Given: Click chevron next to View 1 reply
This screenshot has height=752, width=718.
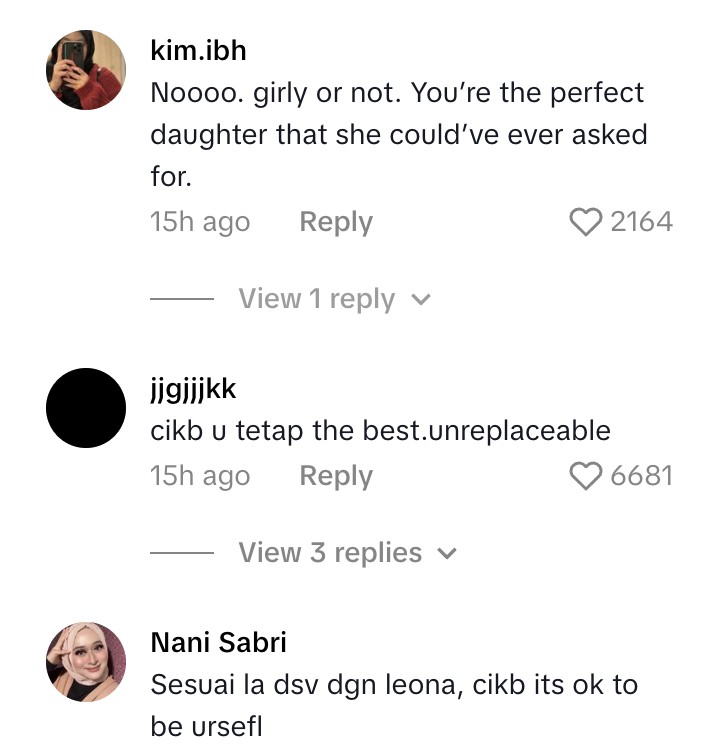Looking at the screenshot, I should click(421, 300).
